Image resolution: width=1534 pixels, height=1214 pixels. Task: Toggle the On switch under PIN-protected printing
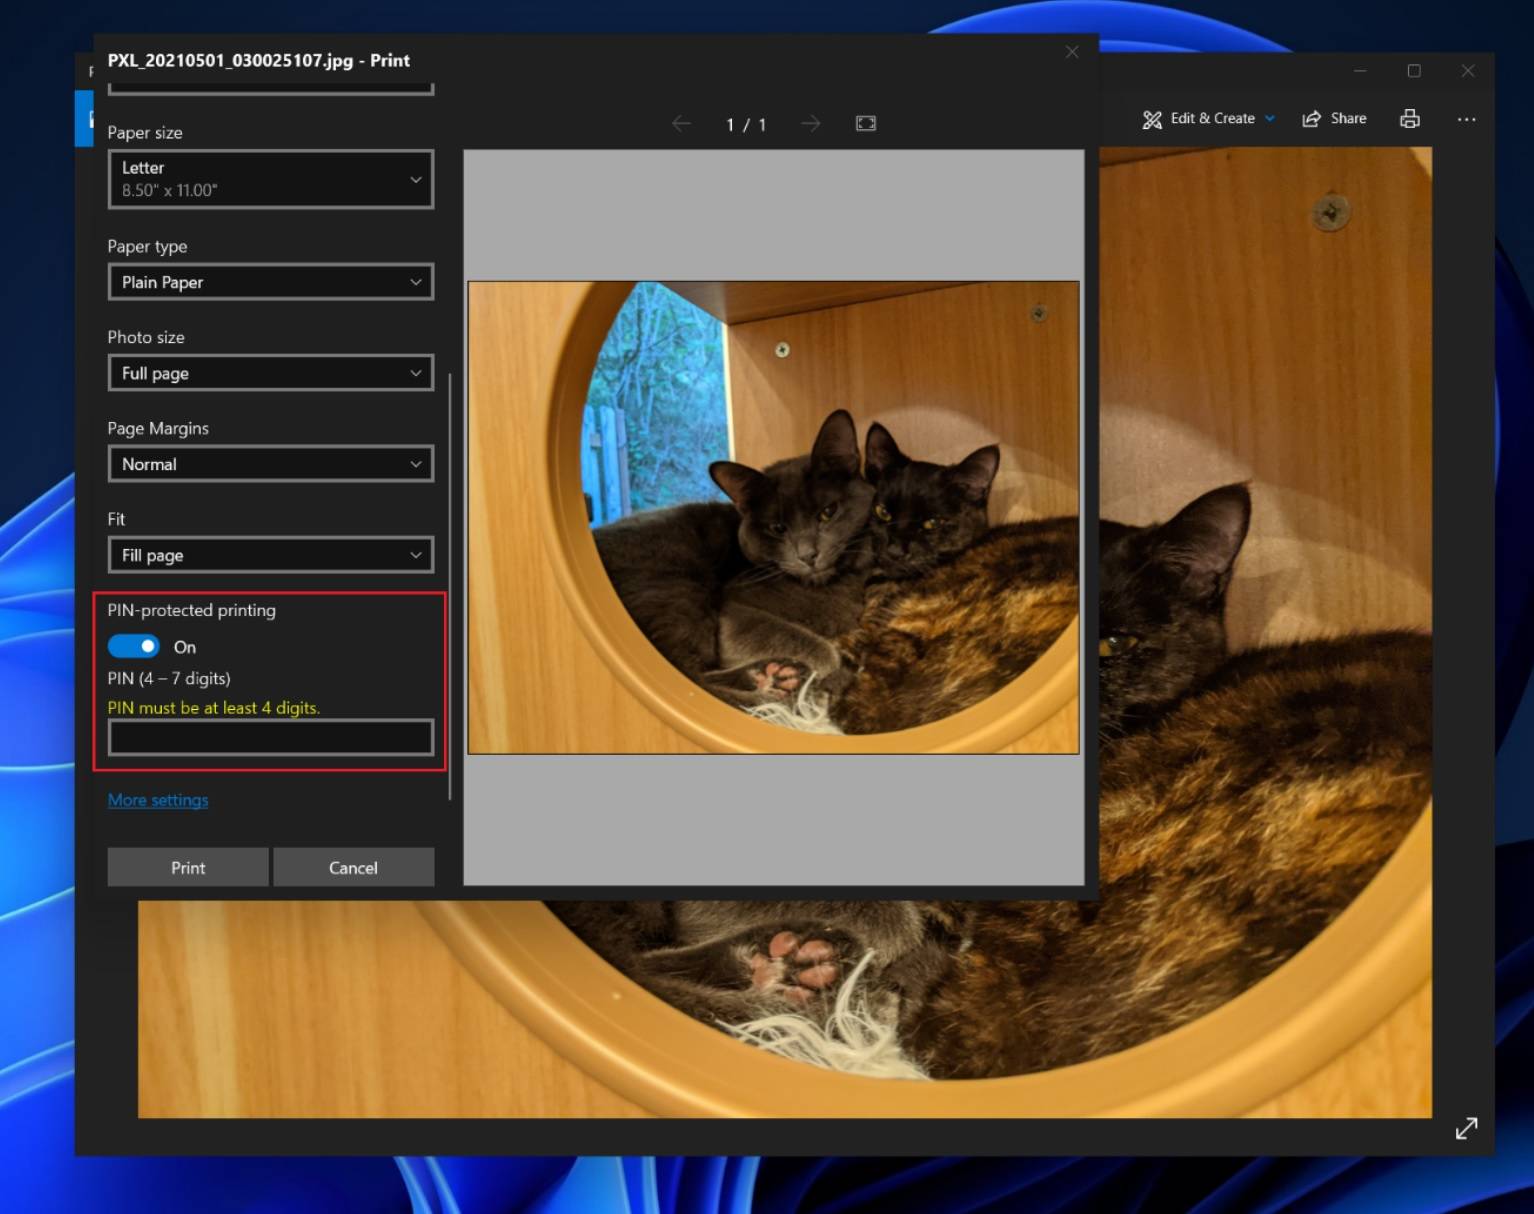click(133, 646)
